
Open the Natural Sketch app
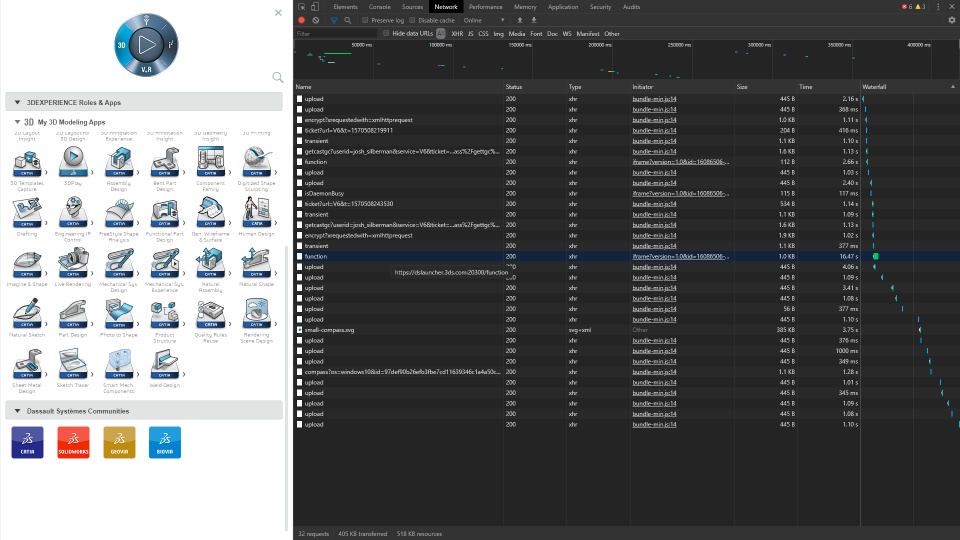[27, 314]
